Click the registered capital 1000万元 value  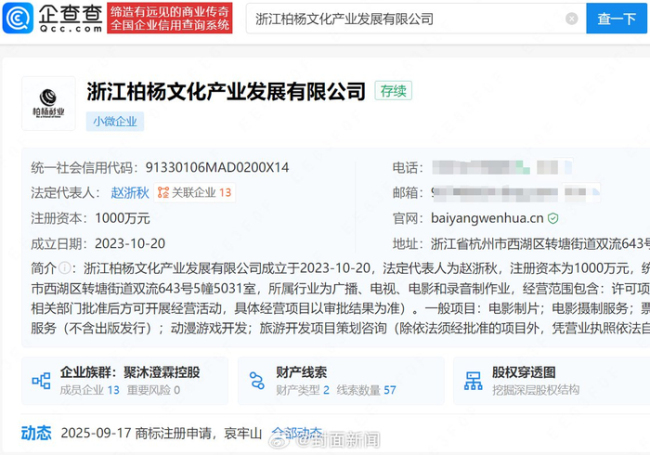tap(122, 218)
